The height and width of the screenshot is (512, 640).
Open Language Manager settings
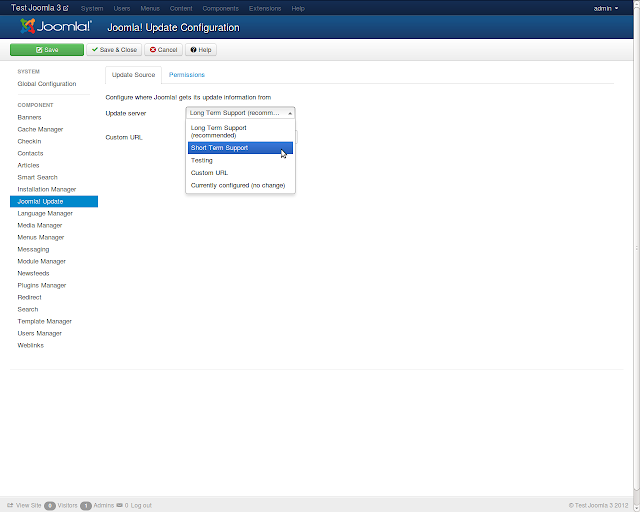pos(45,214)
